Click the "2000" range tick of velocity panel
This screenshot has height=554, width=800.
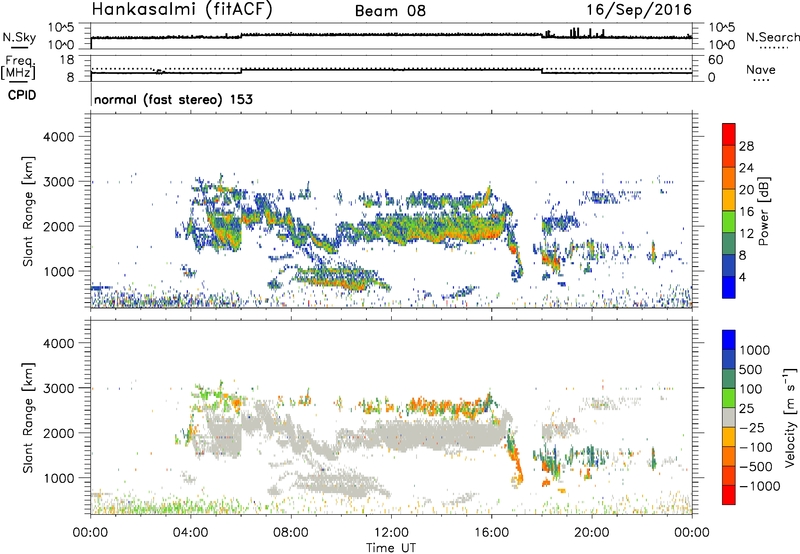[x=58, y=433]
